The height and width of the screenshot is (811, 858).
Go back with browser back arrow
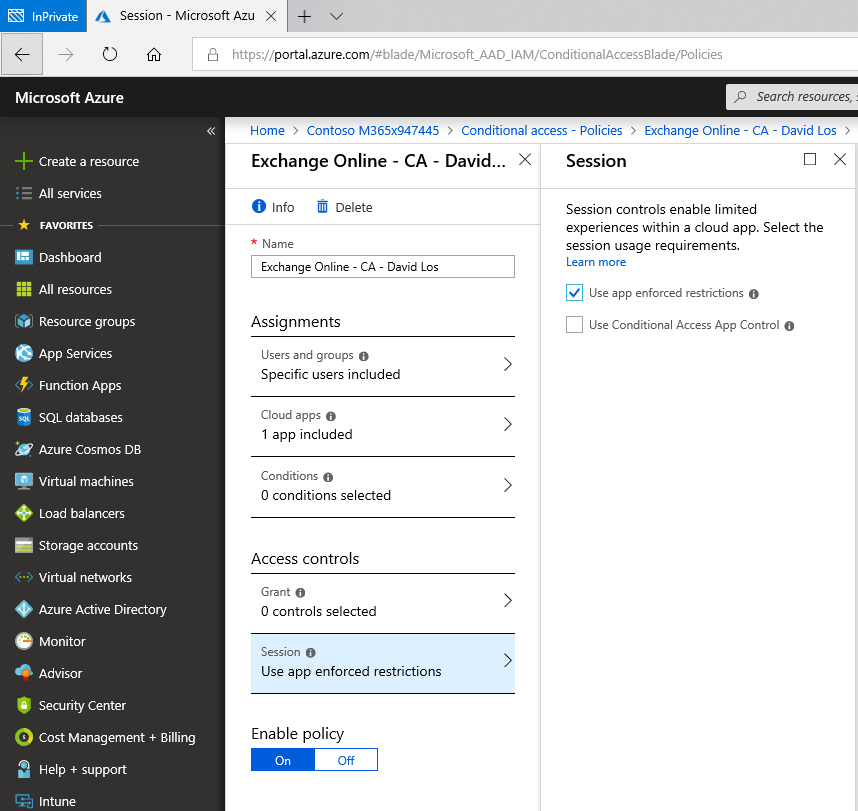[x=22, y=54]
